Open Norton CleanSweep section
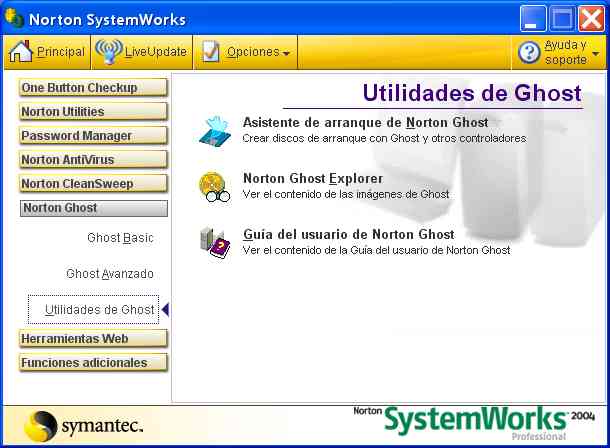Viewport: 610px width, 448px height. 93,184
